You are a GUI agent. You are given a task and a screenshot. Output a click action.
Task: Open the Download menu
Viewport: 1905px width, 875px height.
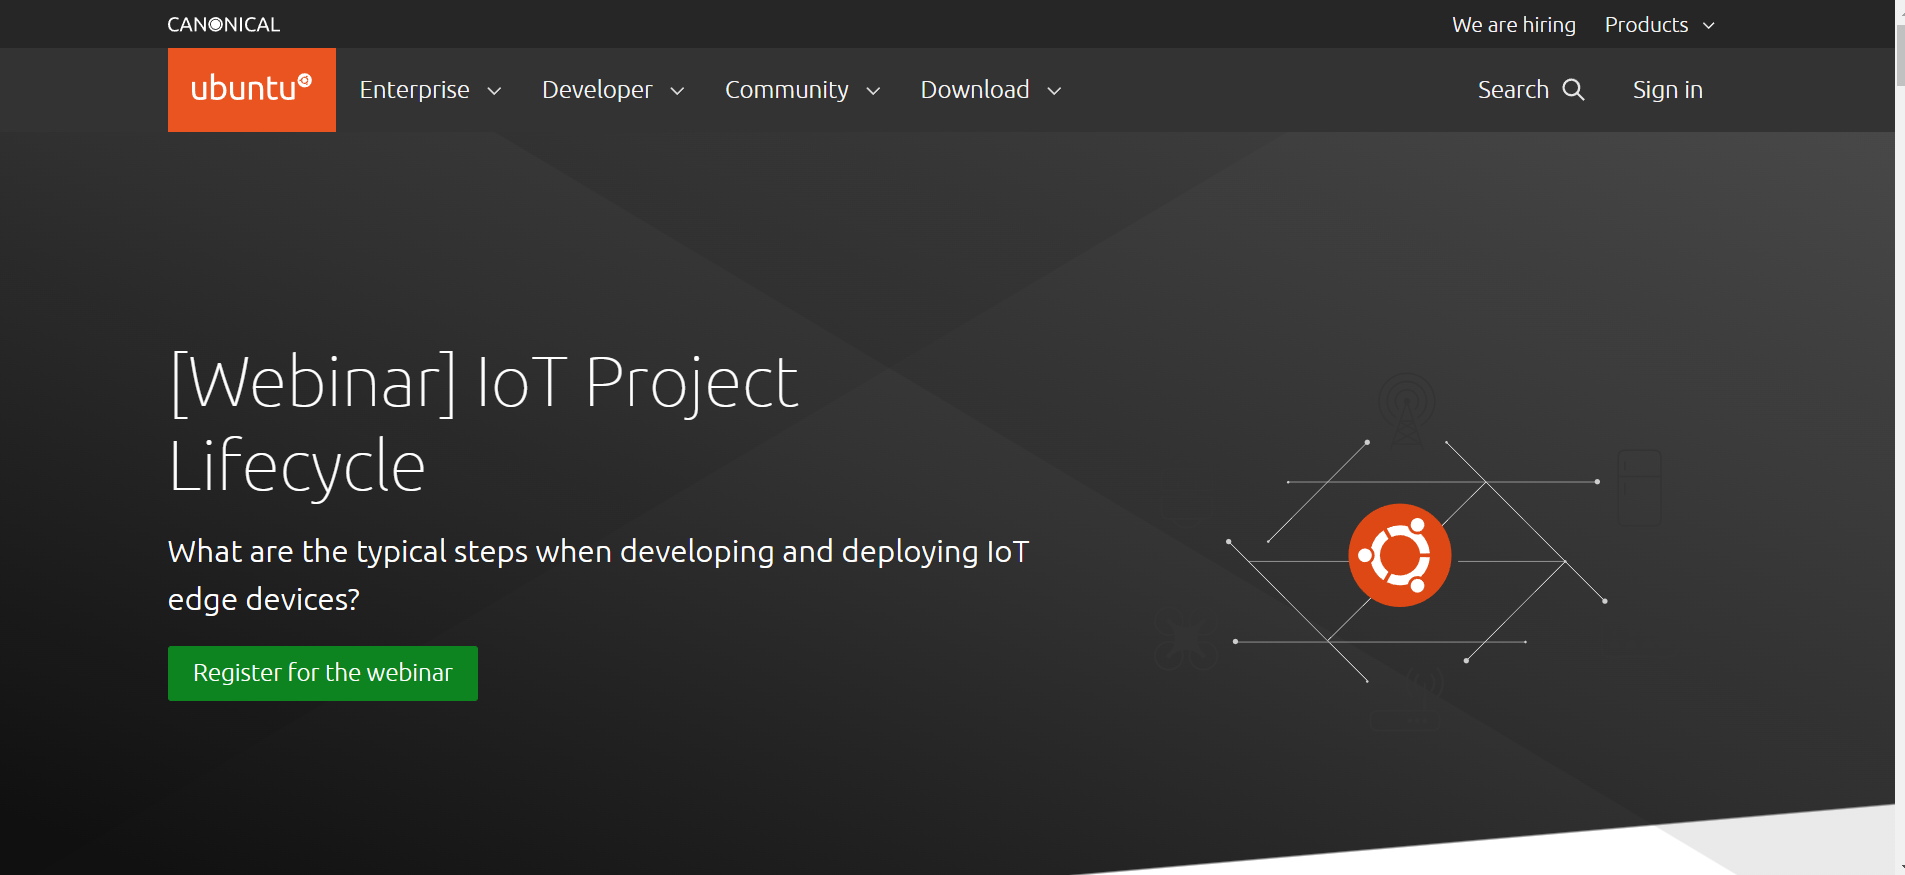point(975,90)
